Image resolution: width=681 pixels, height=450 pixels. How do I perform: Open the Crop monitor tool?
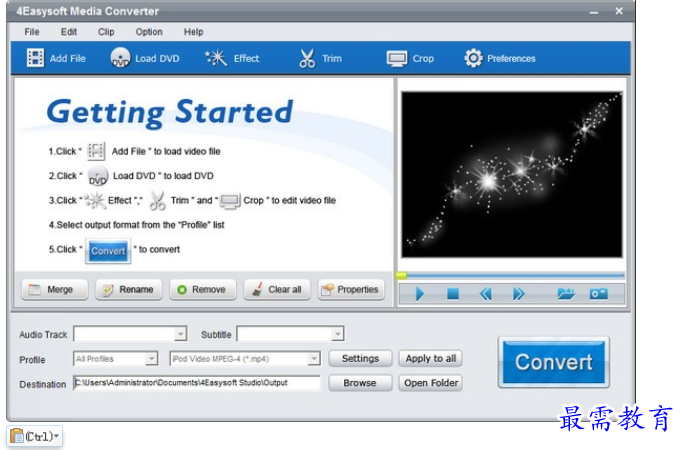[397, 58]
